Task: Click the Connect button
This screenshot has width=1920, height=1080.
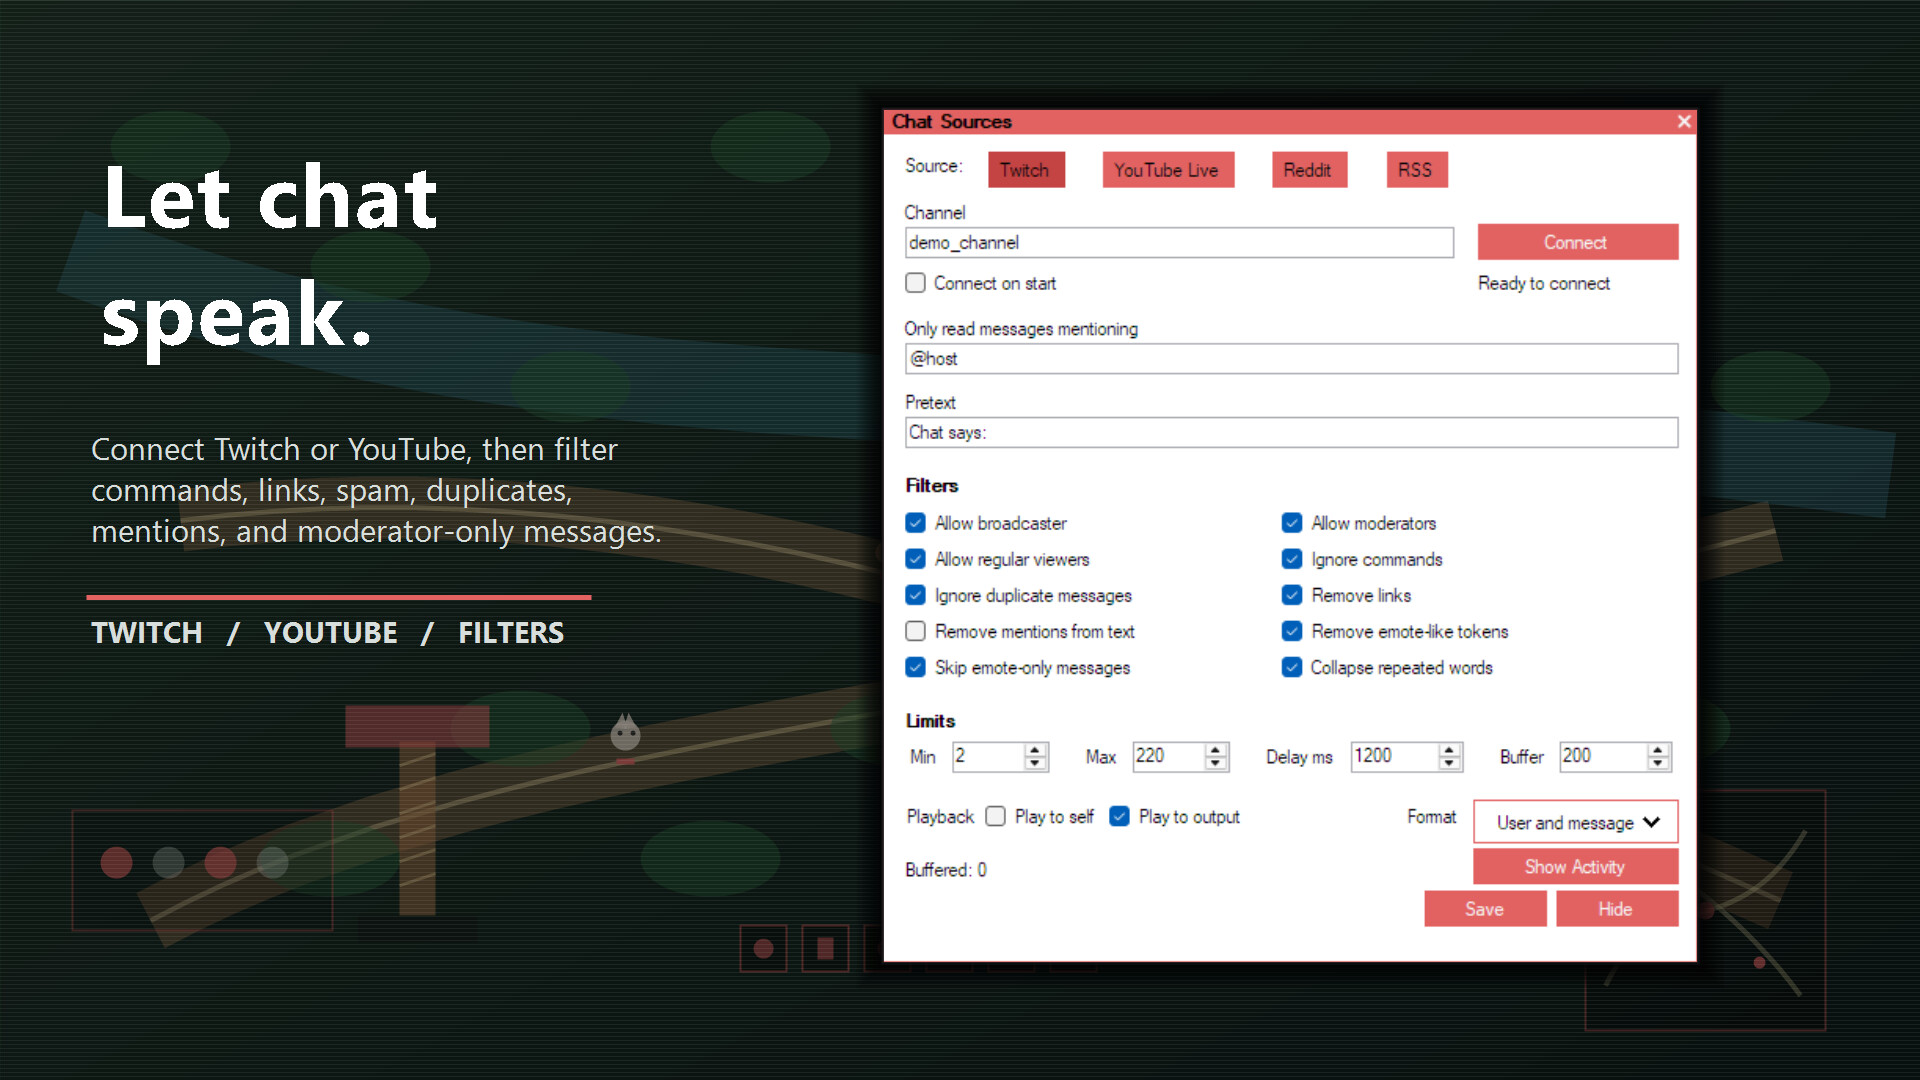Action: [x=1577, y=242]
